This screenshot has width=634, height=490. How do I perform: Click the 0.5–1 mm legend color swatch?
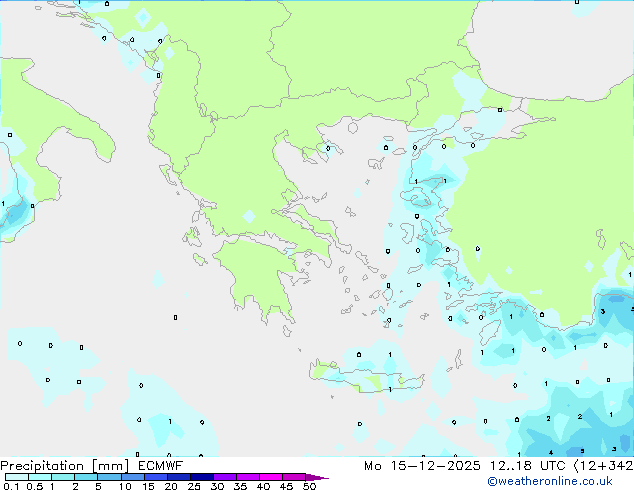pos(40,477)
